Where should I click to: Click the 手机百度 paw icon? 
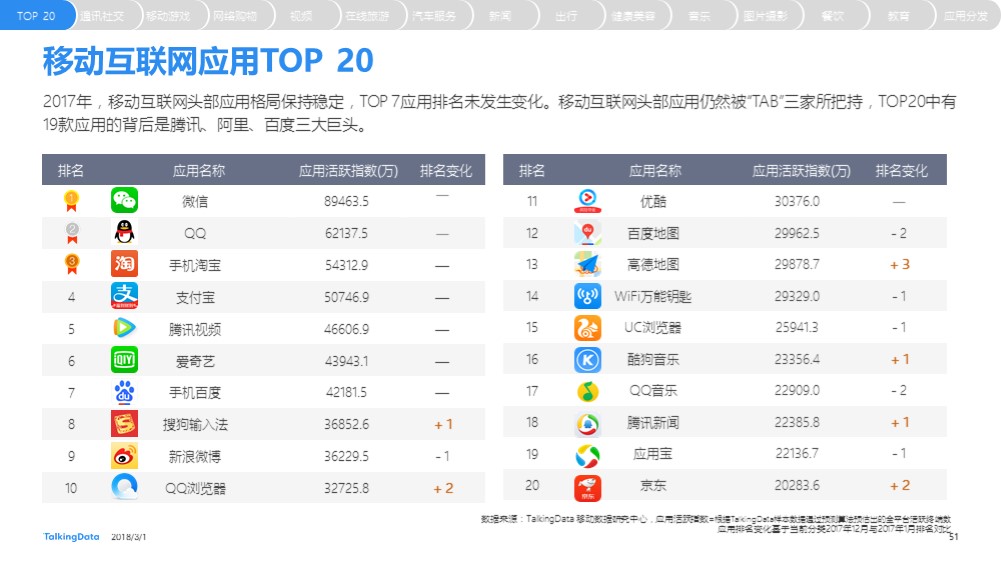coord(124,392)
